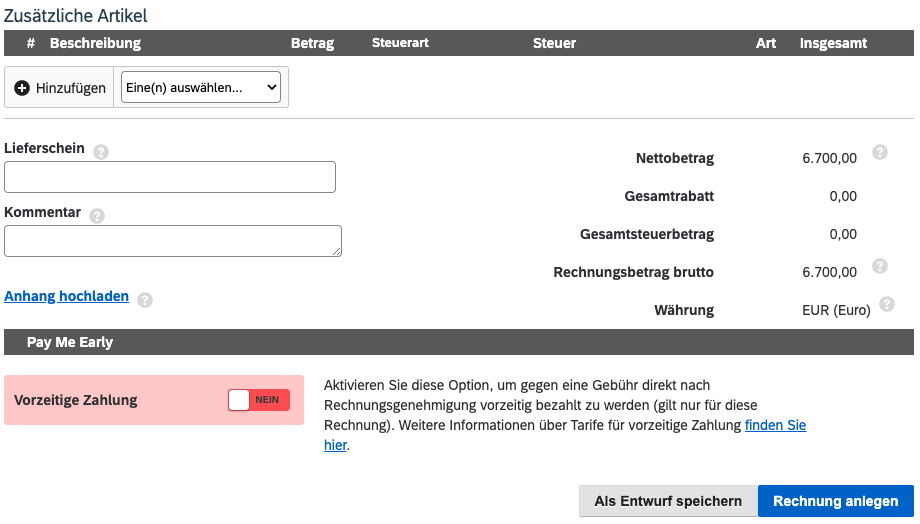Click the Gesamtsteuerbetrag value 0,00
The width and height of the screenshot is (920, 524).
click(843, 234)
